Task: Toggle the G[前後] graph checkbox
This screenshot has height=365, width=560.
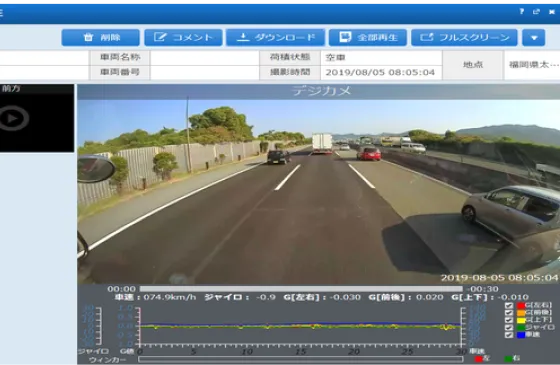Action: (509, 313)
